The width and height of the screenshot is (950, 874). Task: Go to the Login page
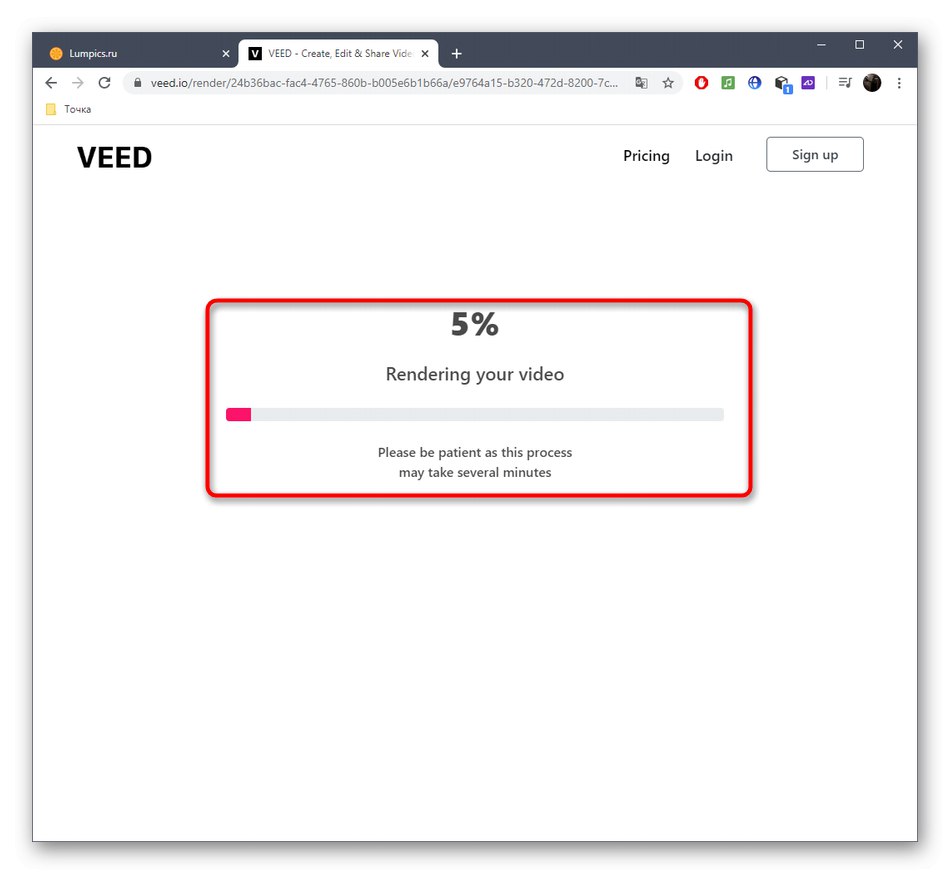(714, 156)
